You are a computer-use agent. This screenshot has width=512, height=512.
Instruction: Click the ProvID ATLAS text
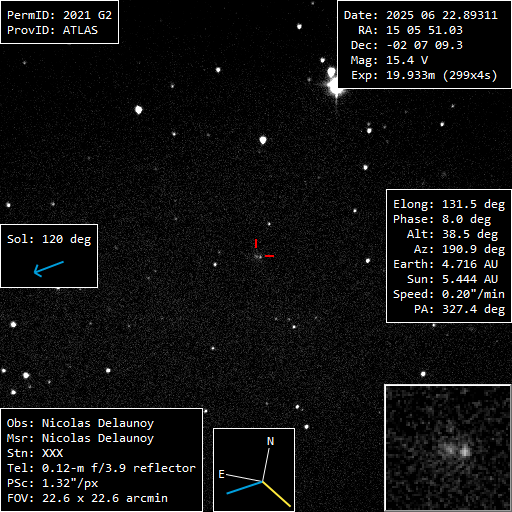[x=52, y=30]
